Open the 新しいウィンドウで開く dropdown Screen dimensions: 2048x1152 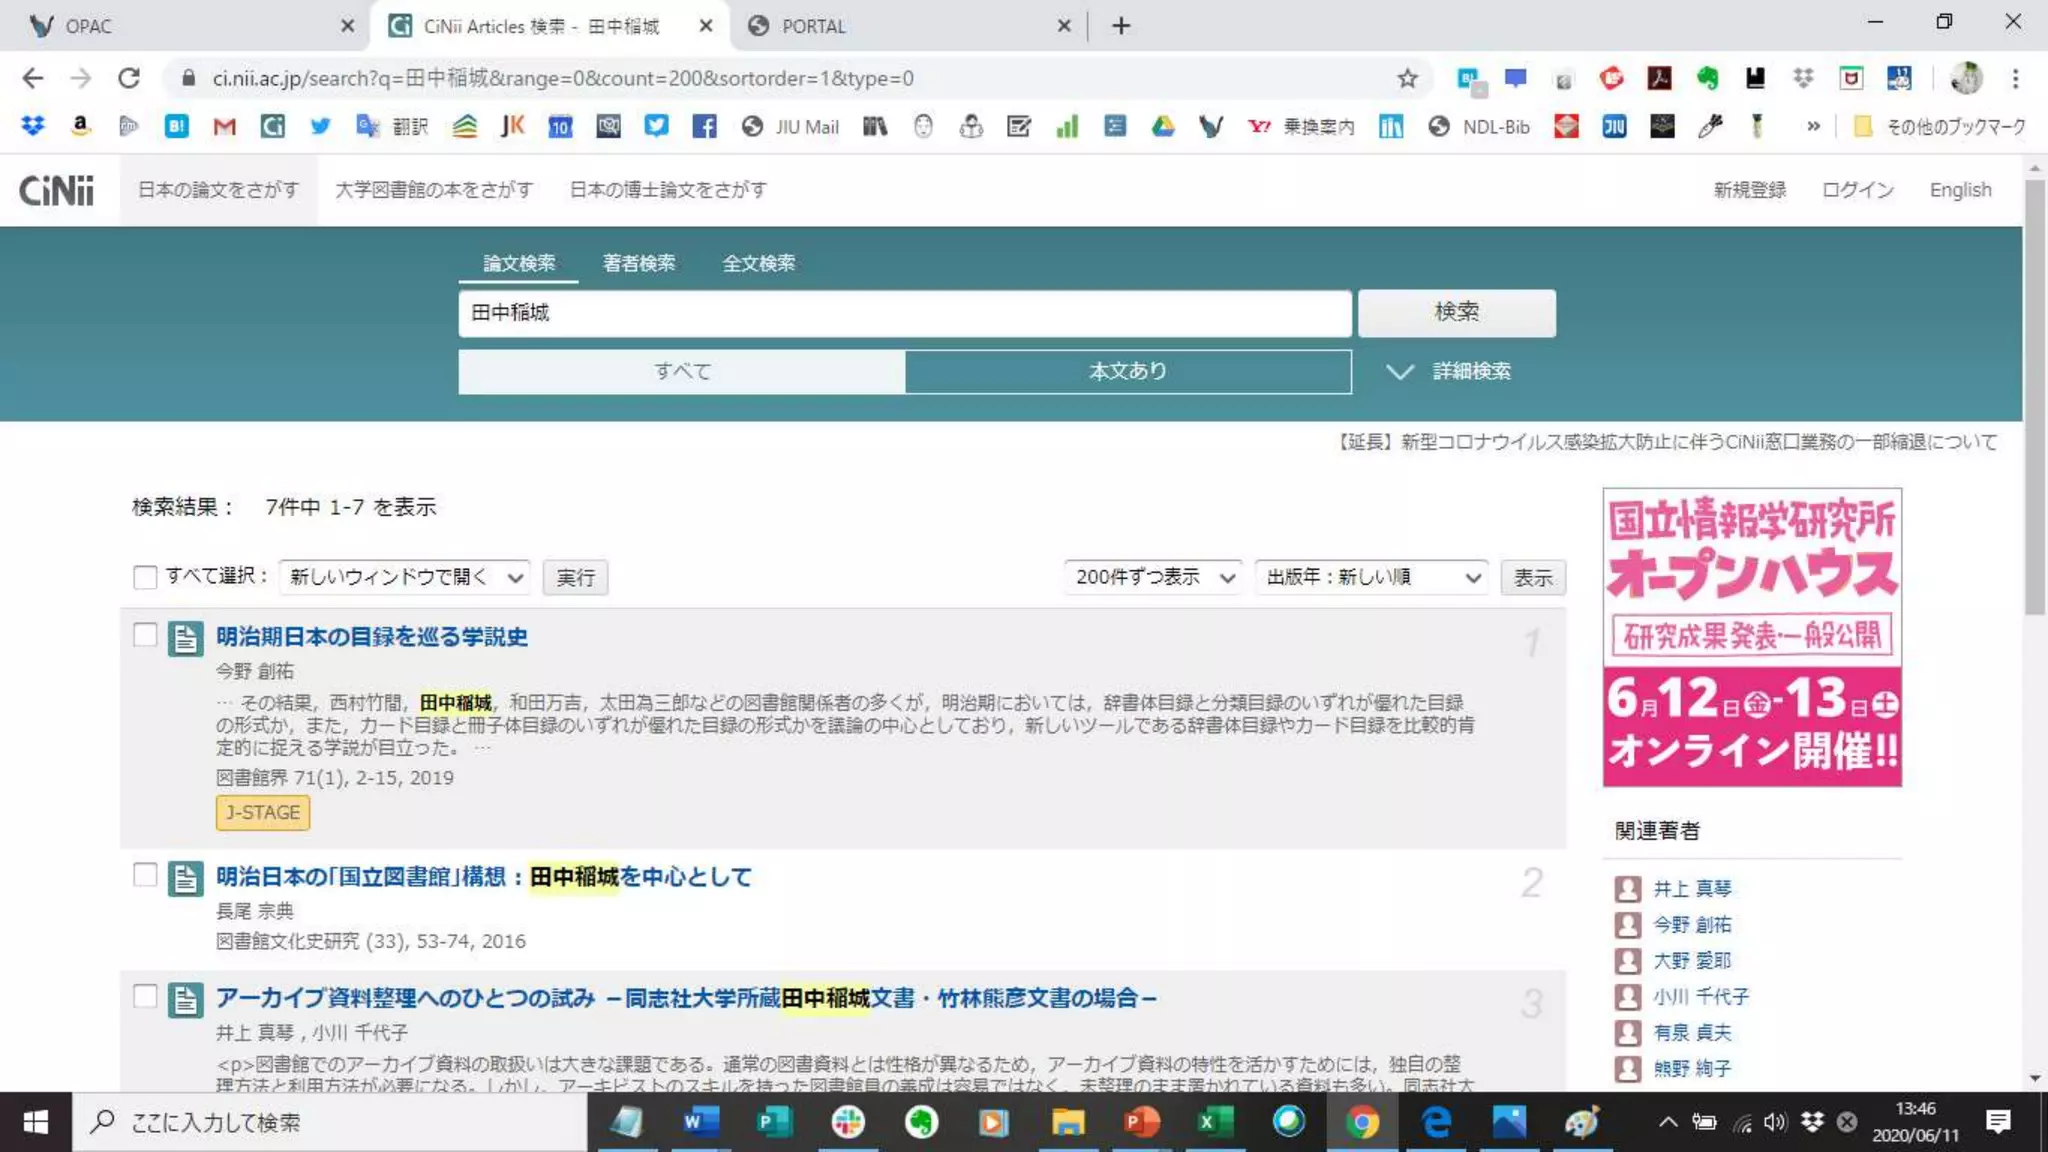tap(404, 577)
